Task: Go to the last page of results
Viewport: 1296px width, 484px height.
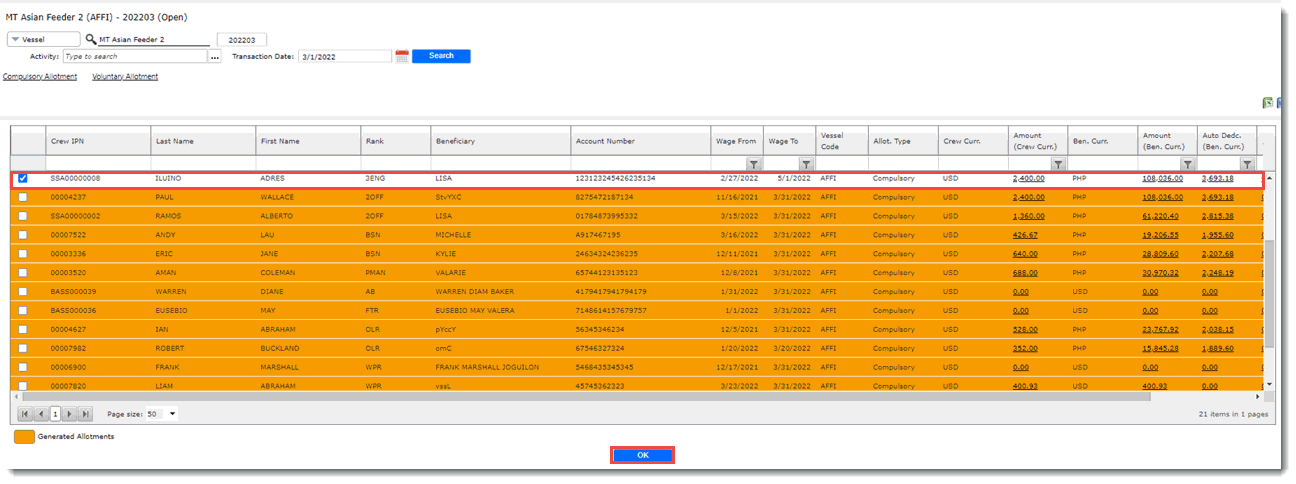Action: (x=85, y=414)
